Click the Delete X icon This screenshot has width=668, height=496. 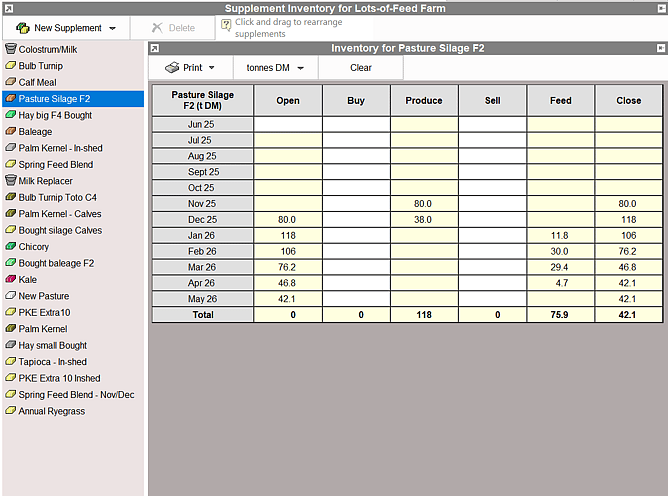pos(157,28)
